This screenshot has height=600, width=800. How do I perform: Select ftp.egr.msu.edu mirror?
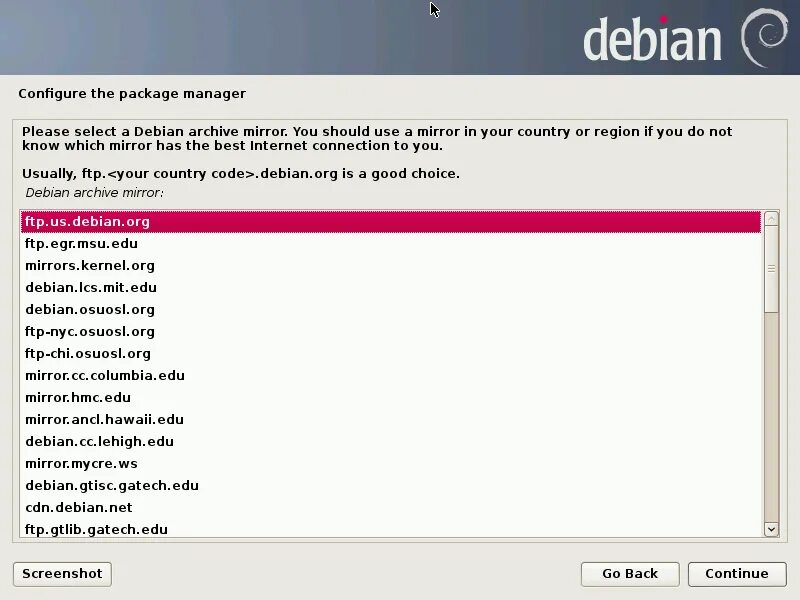coord(391,244)
